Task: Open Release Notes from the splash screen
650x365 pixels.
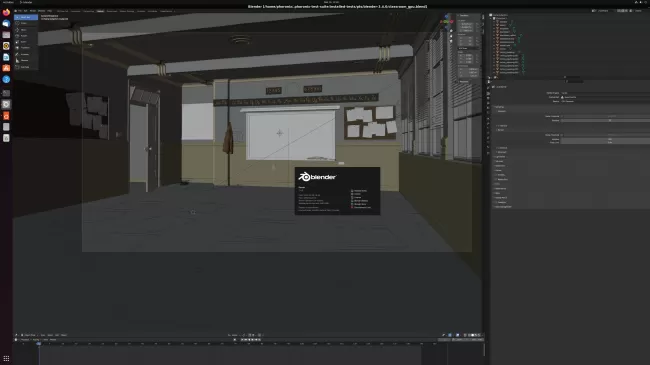Action: click(359, 191)
